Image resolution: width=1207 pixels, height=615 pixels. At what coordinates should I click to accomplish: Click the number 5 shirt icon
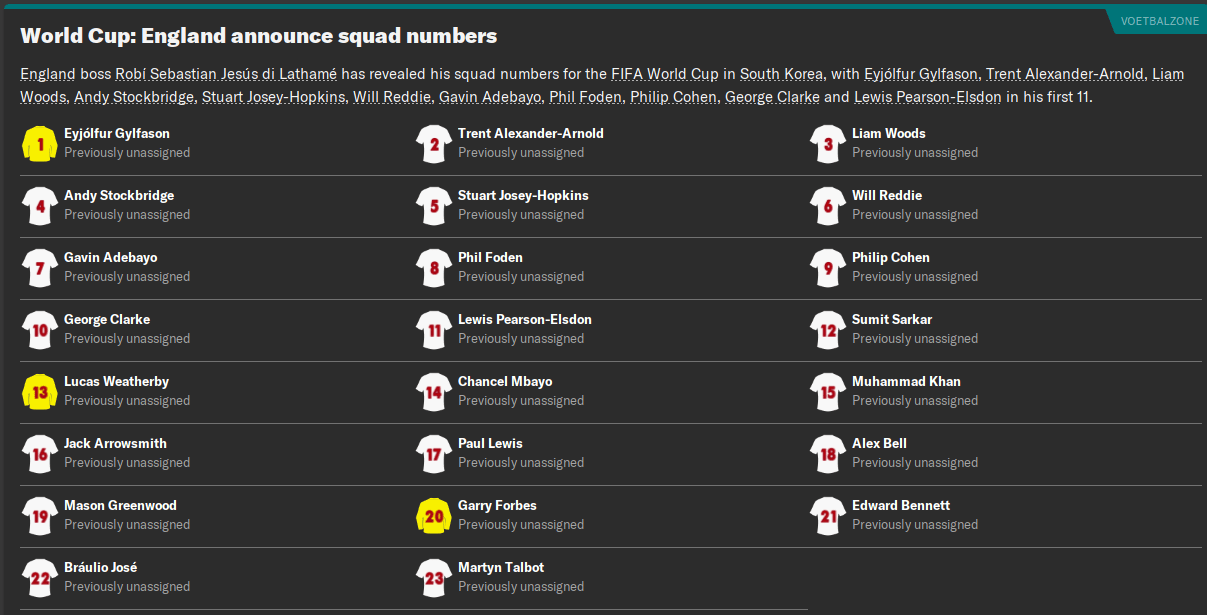coord(434,206)
